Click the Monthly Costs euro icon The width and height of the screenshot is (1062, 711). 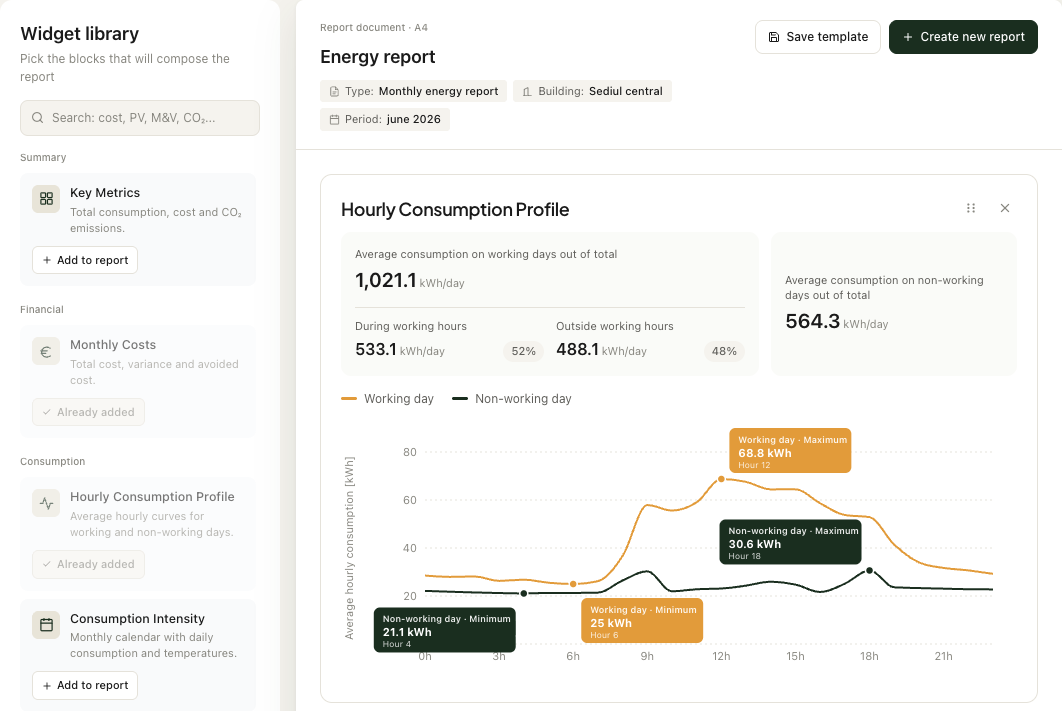pos(46,351)
